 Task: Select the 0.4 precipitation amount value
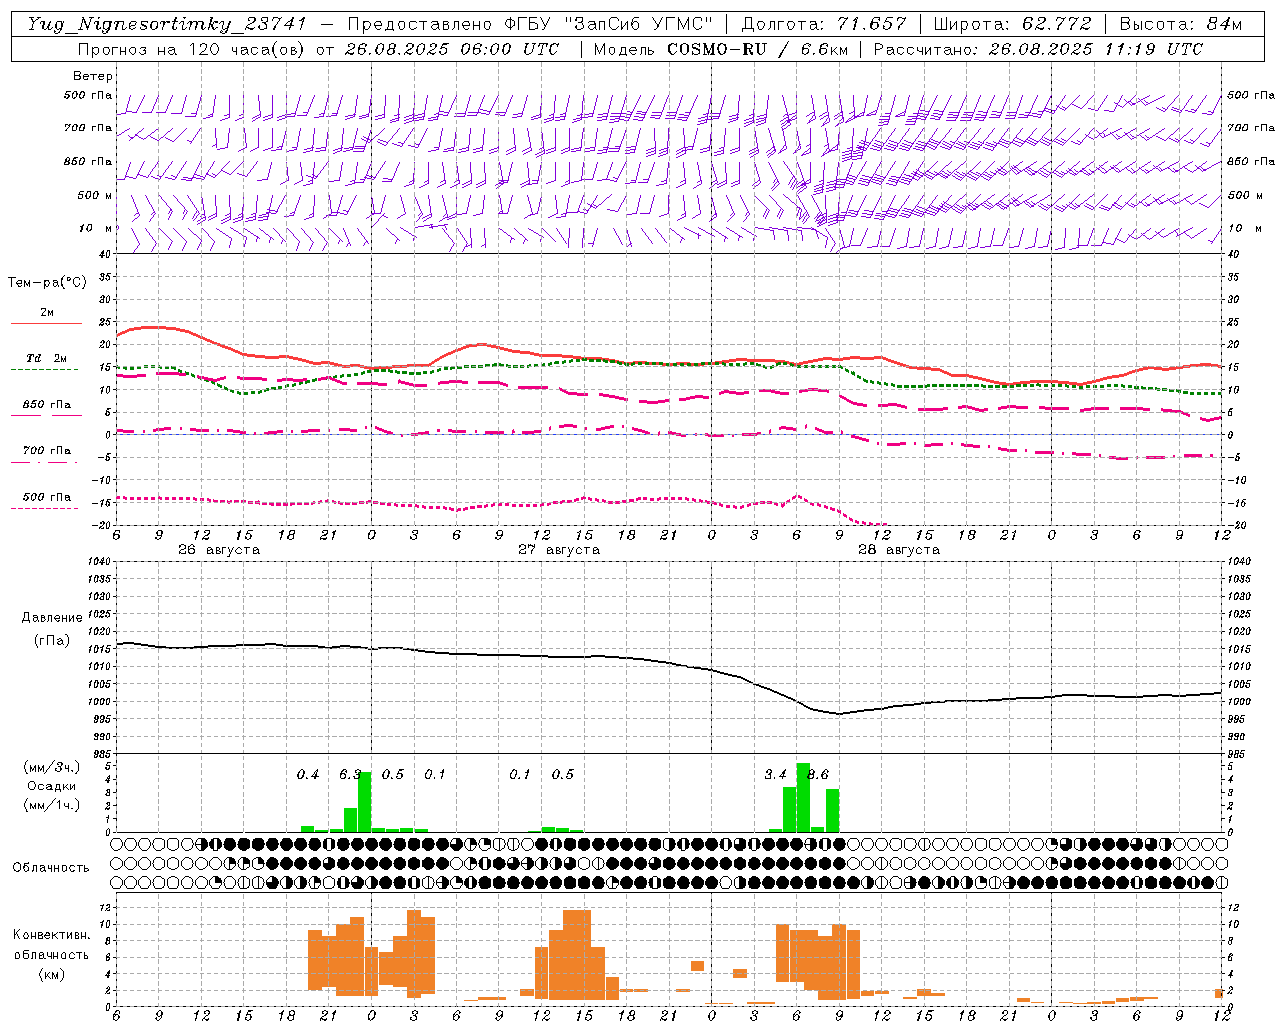click(x=308, y=775)
